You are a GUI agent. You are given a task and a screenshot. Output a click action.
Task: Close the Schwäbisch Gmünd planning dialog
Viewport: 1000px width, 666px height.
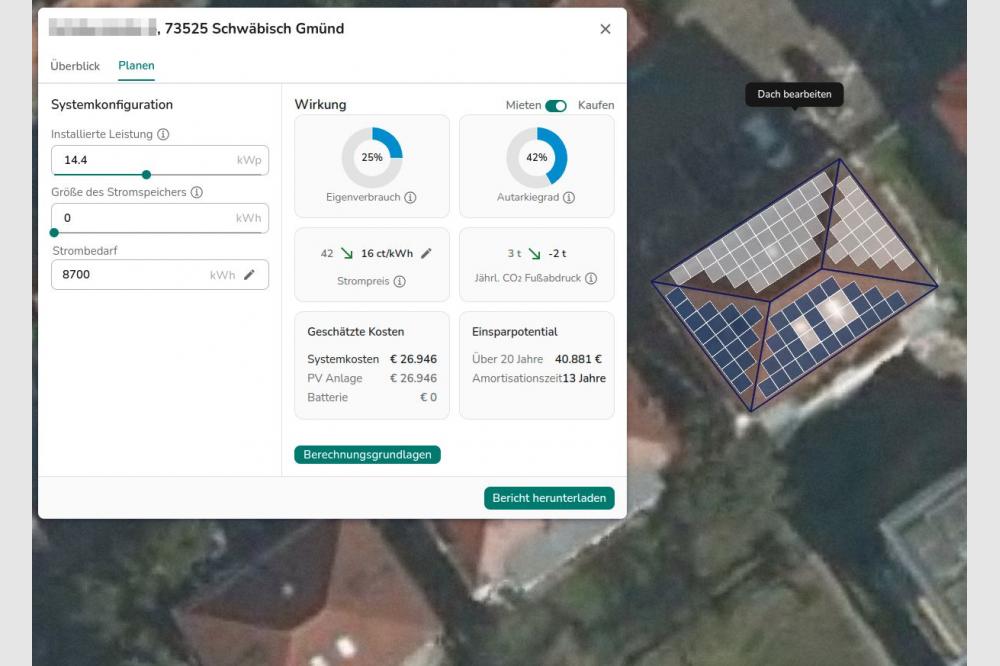605,29
